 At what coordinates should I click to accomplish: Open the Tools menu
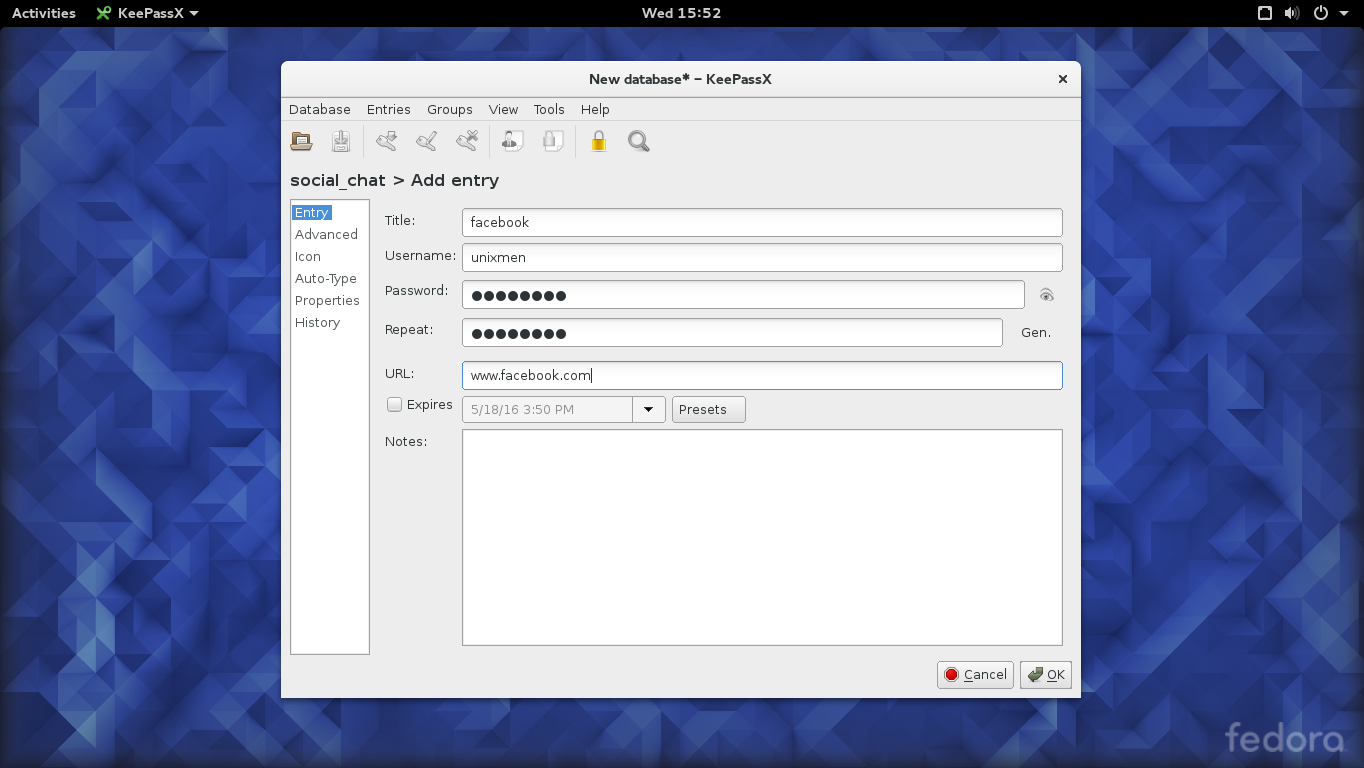(549, 110)
